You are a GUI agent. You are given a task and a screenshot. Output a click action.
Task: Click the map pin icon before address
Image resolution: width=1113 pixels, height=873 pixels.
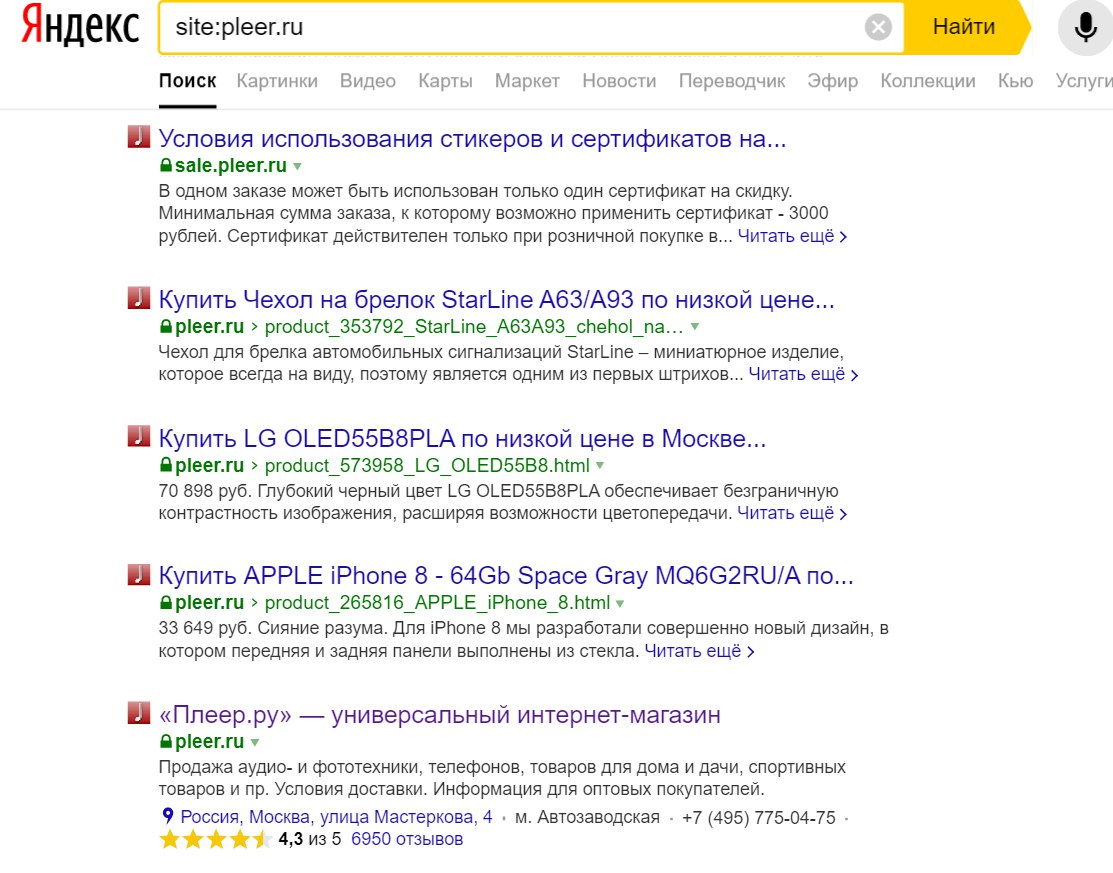tap(168, 816)
